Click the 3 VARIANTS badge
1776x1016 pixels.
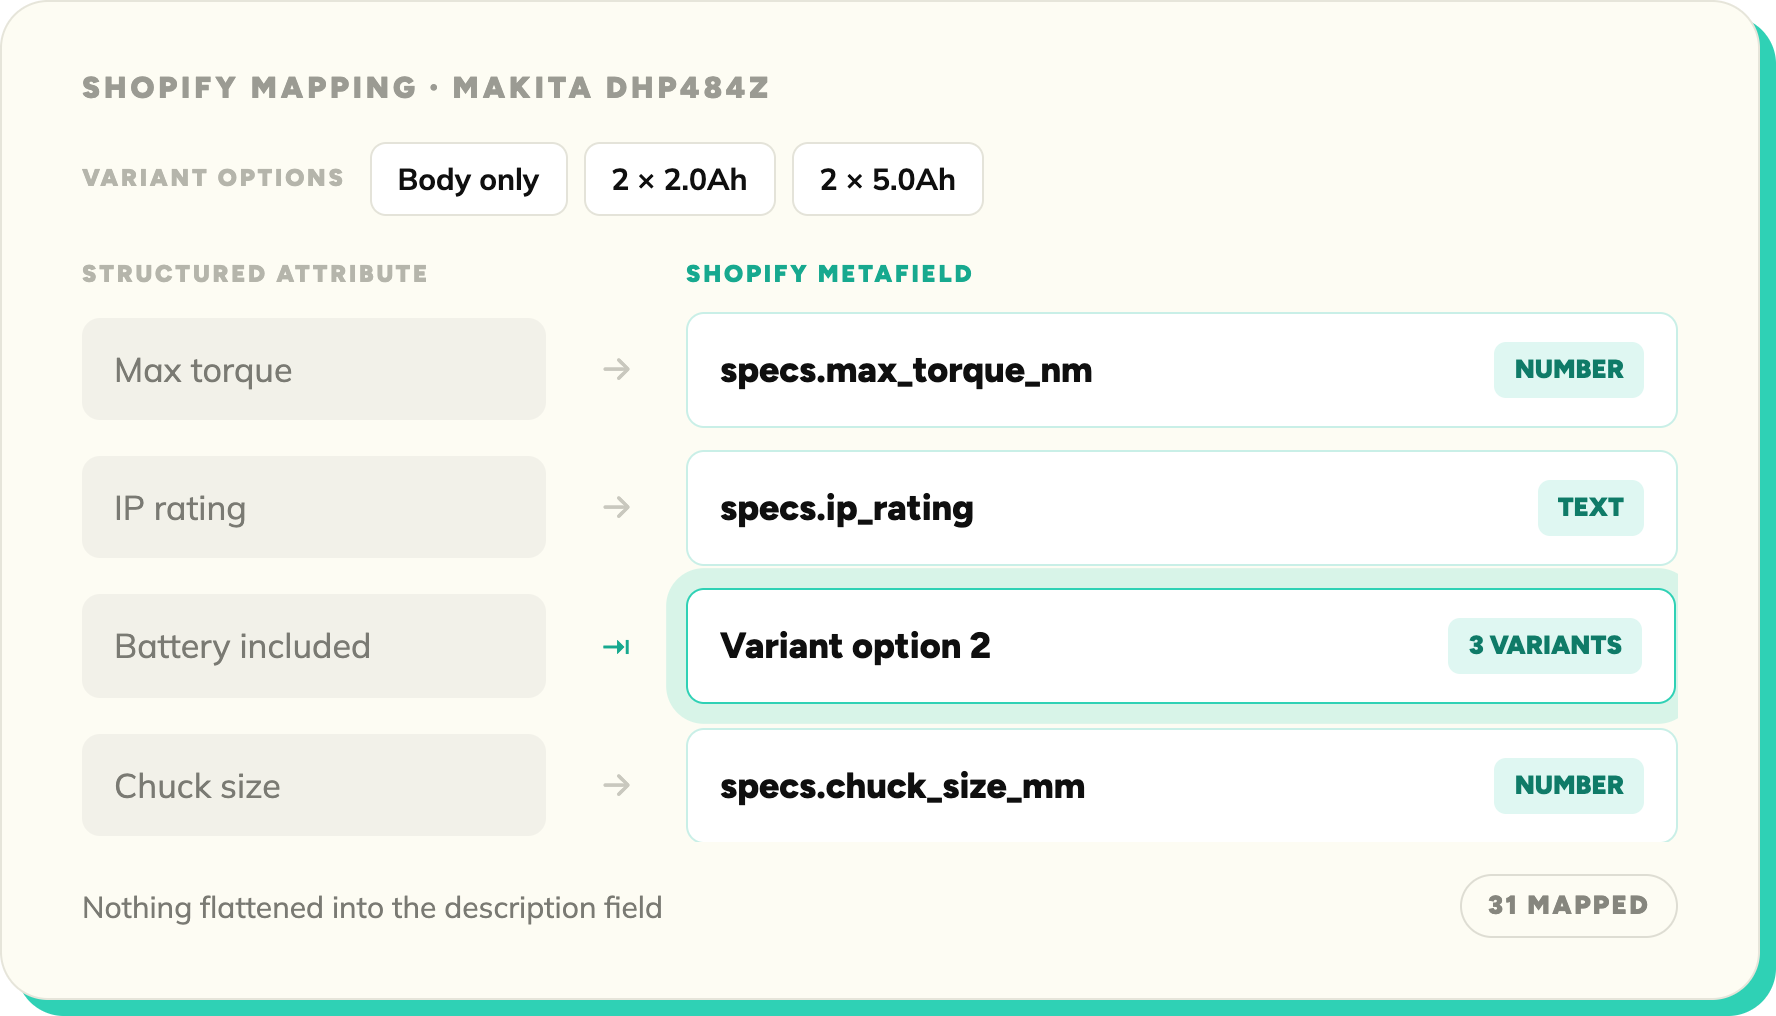point(1545,646)
